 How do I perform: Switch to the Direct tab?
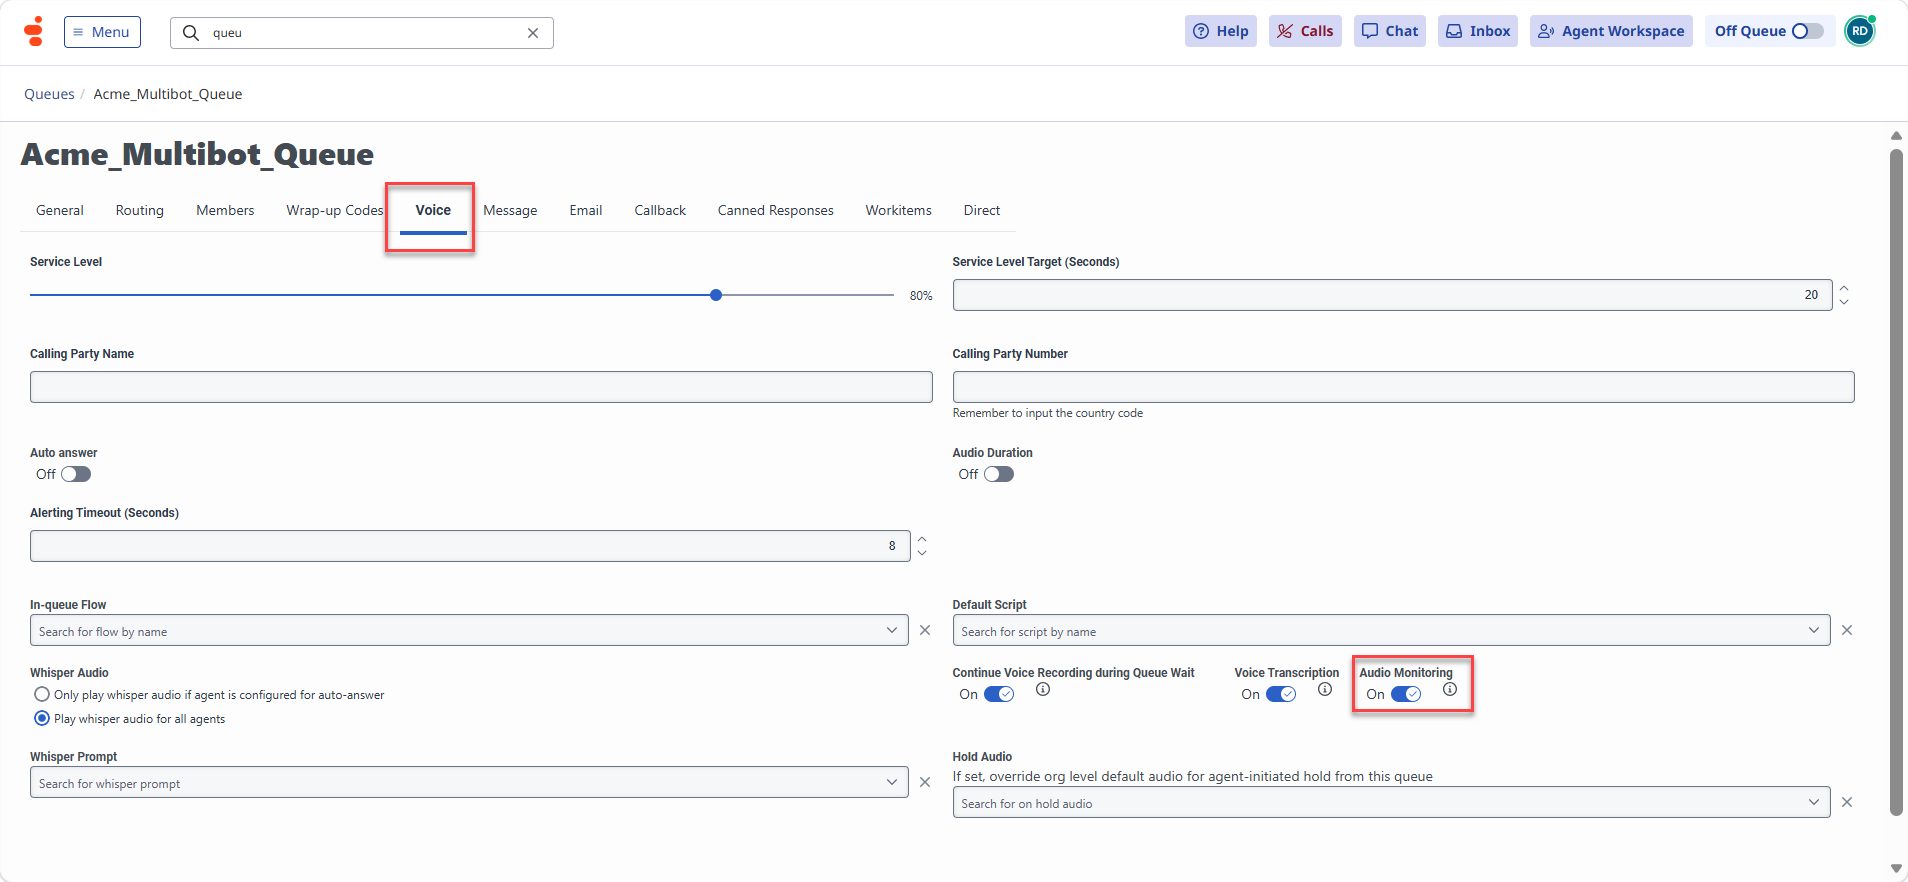982,210
